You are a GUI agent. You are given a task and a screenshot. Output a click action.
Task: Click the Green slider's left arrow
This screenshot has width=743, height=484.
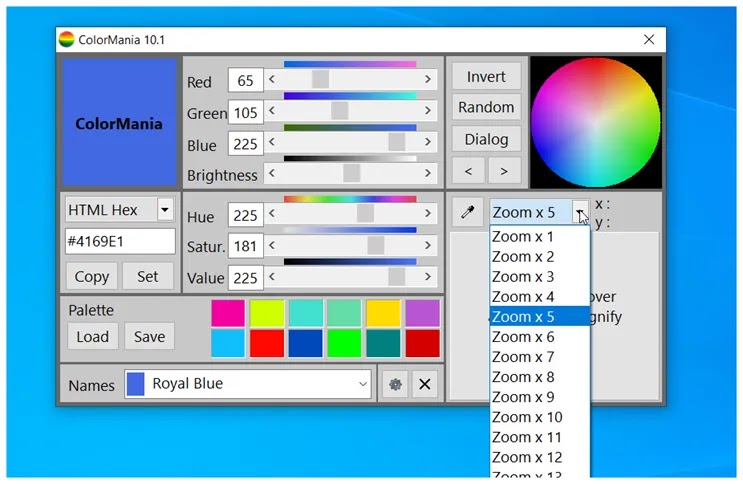[x=272, y=111]
